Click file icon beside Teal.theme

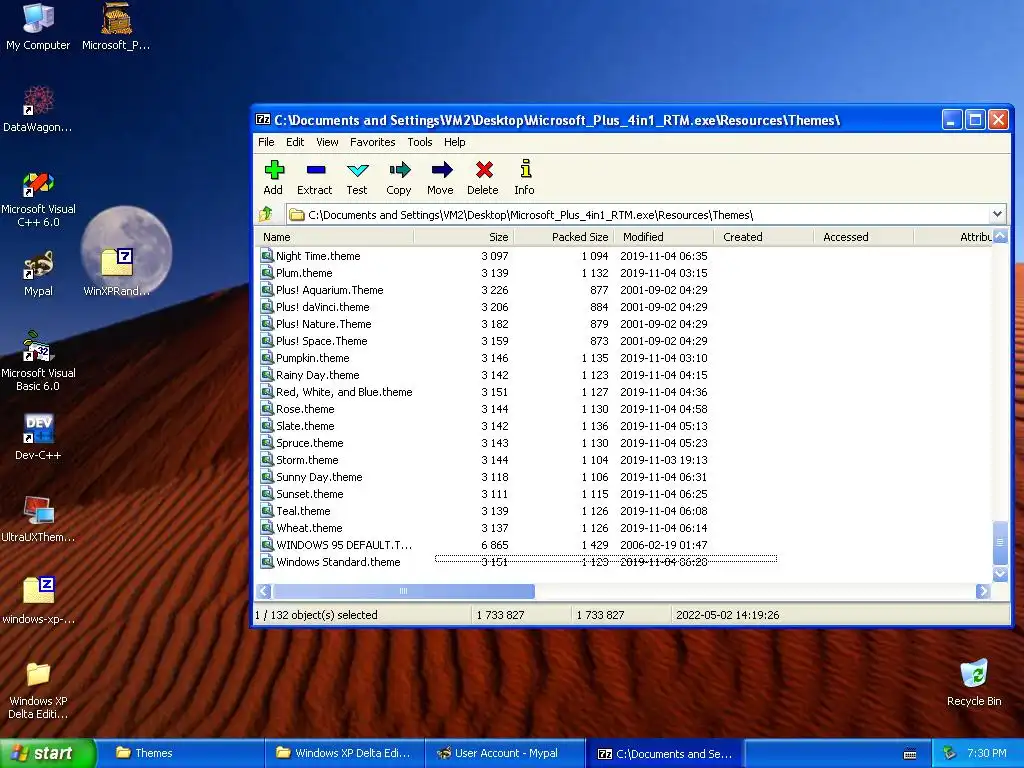point(267,510)
